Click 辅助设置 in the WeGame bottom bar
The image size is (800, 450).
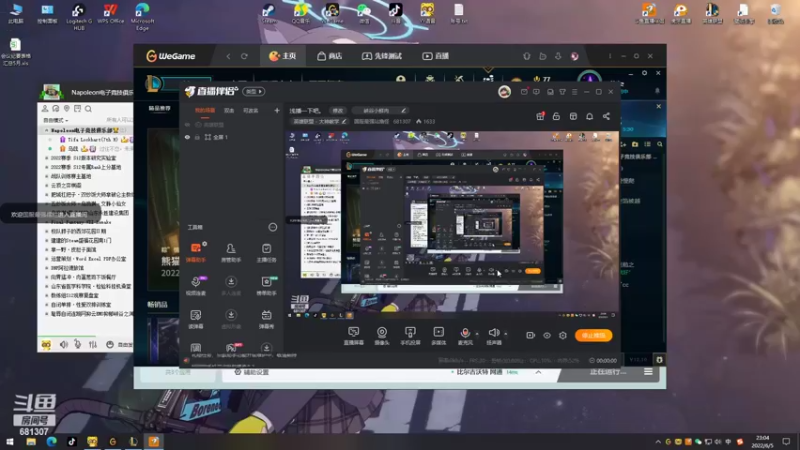251,372
